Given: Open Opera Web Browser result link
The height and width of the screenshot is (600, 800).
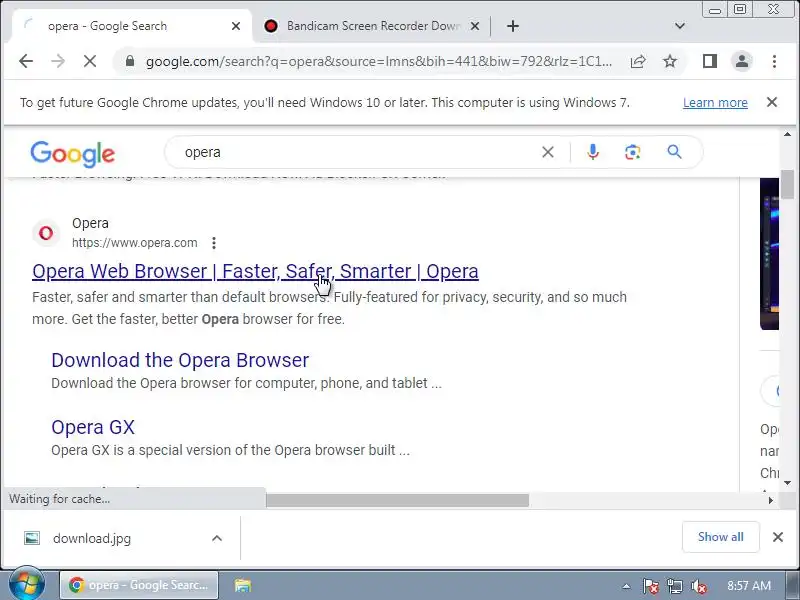Looking at the screenshot, I should tap(255, 271).
